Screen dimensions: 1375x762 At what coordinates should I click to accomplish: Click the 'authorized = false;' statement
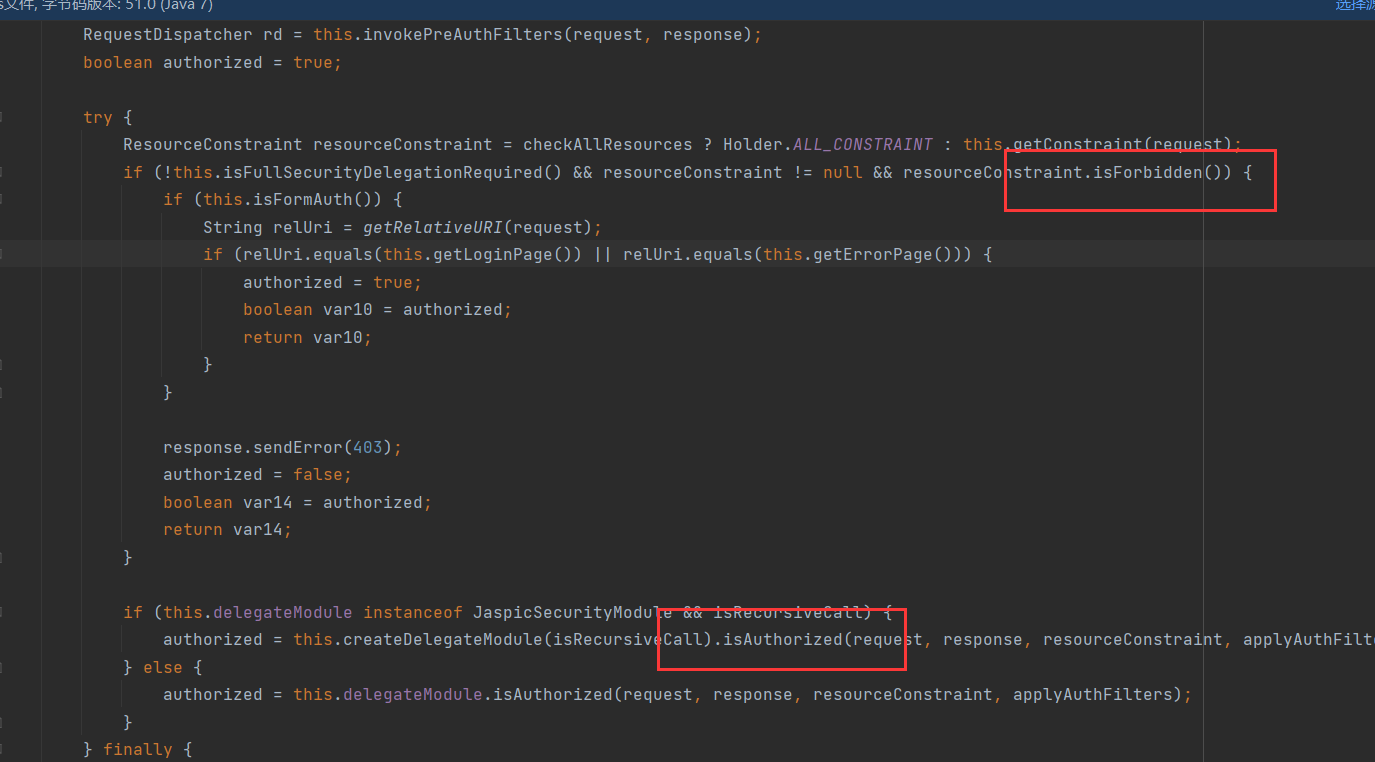click(x=257, y=474)
